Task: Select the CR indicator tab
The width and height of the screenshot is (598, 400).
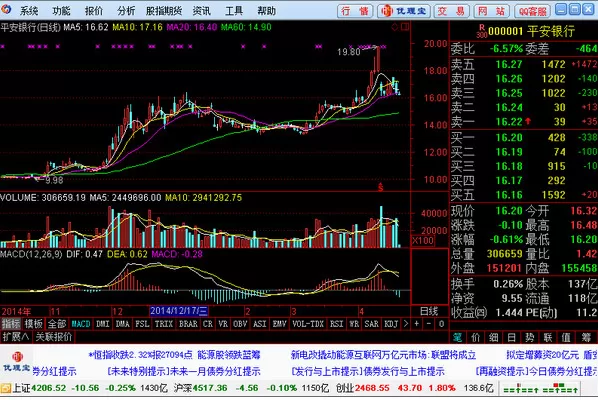Action: [x=207, y=324]
